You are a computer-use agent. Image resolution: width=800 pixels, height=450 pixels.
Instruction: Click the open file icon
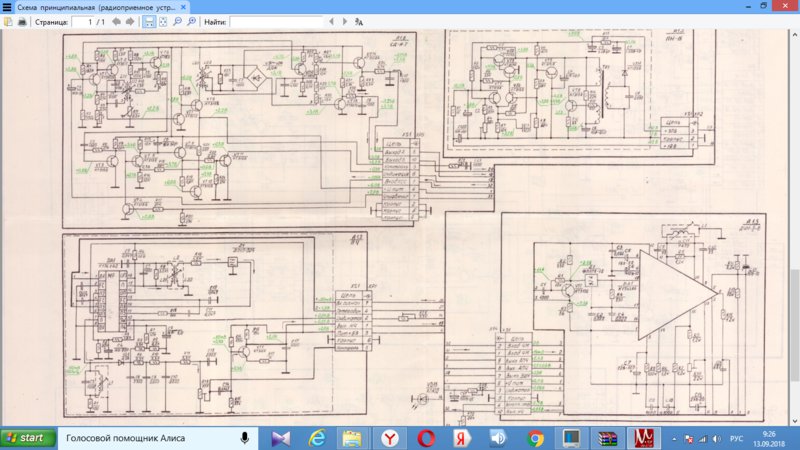click(8, 22)
